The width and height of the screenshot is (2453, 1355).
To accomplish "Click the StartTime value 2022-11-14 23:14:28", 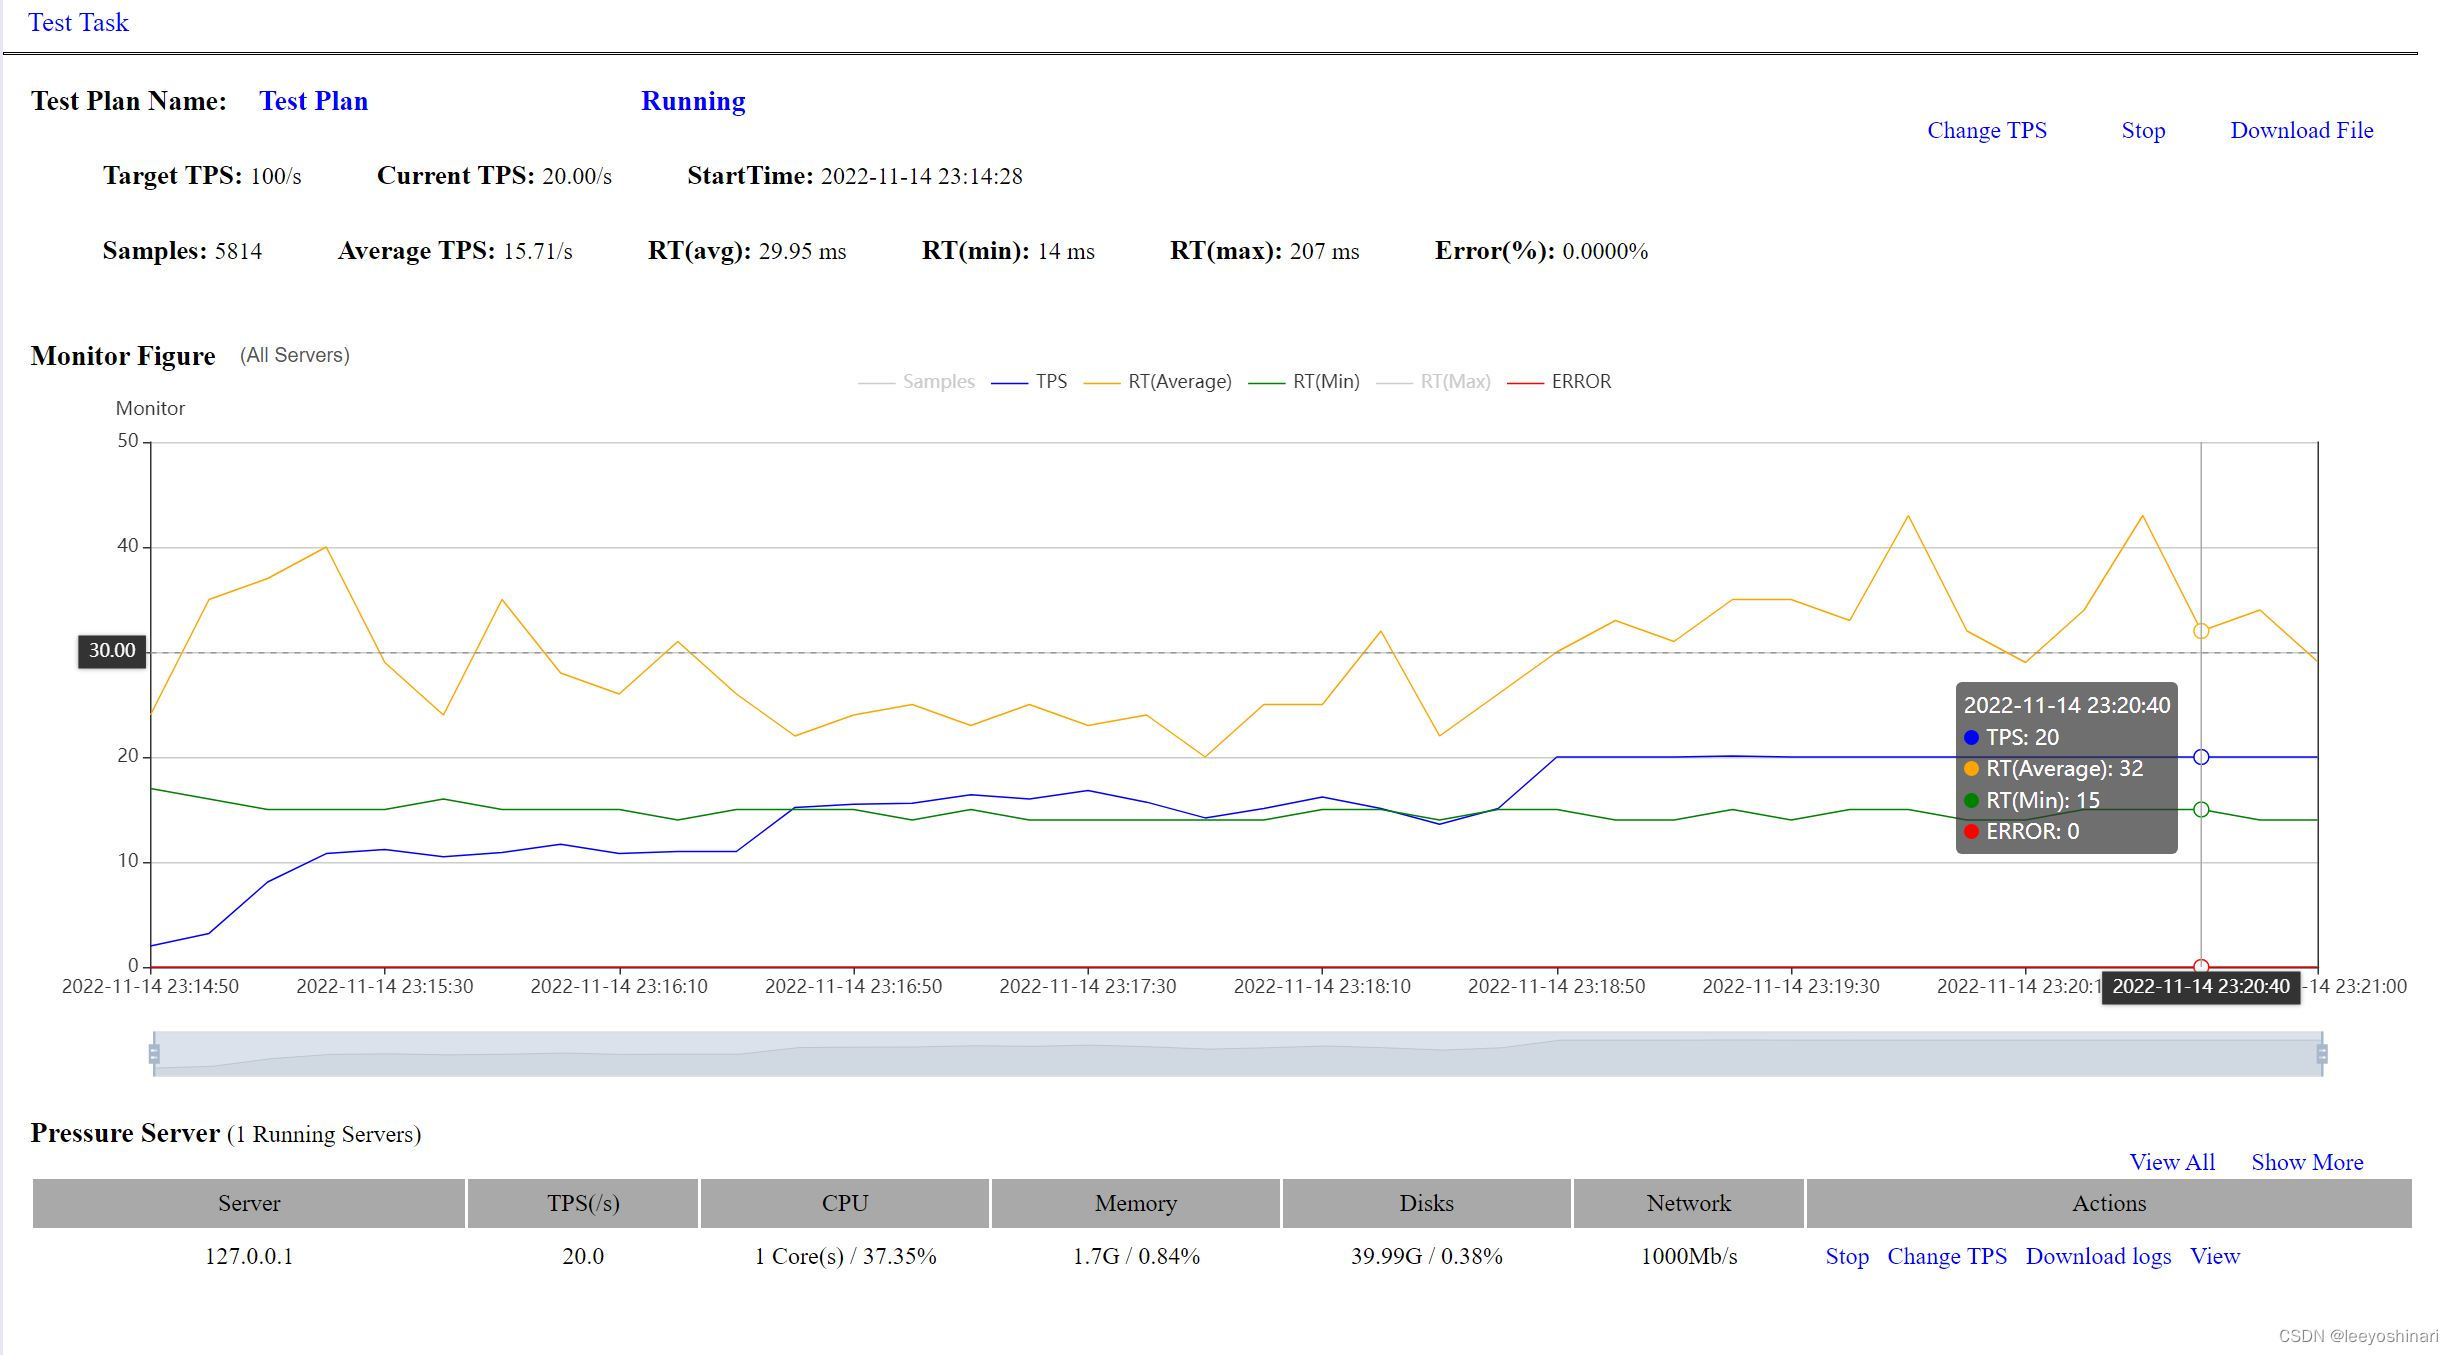I will tap(921, 176).
